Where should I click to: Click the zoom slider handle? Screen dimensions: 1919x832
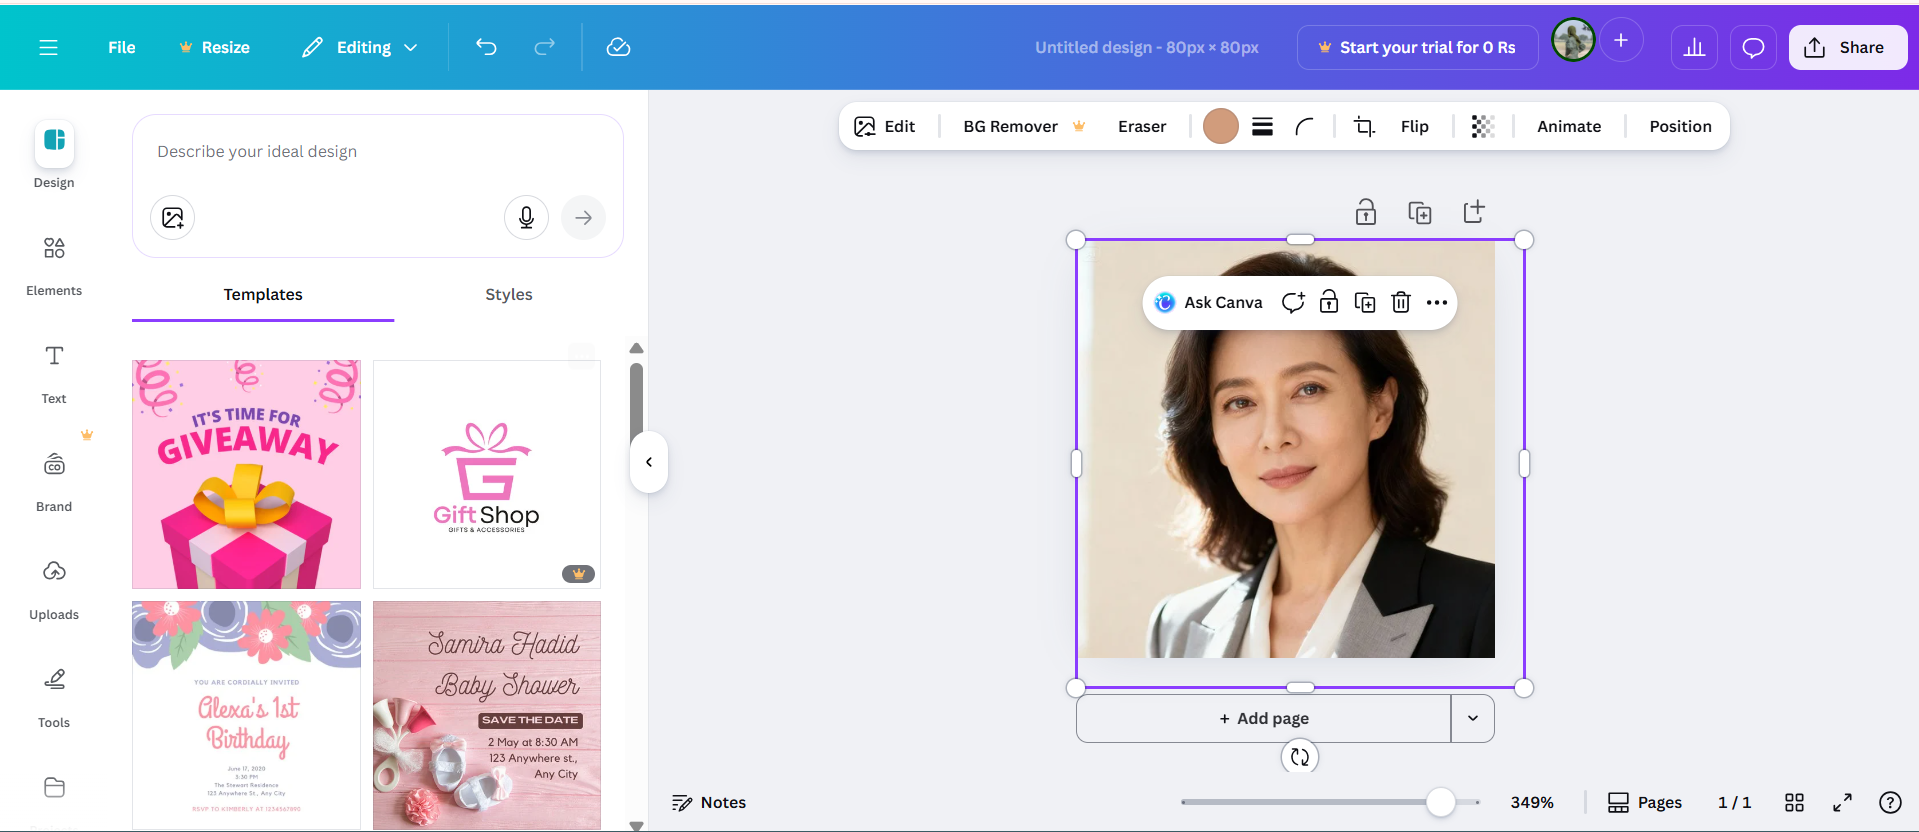[1441, 802]
